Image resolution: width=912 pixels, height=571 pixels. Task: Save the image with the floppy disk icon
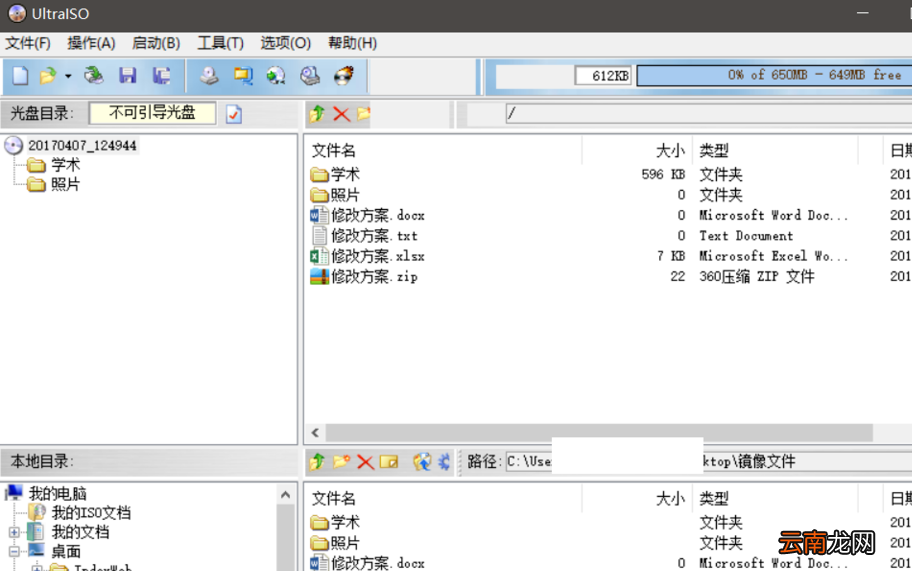coord(127,76)
